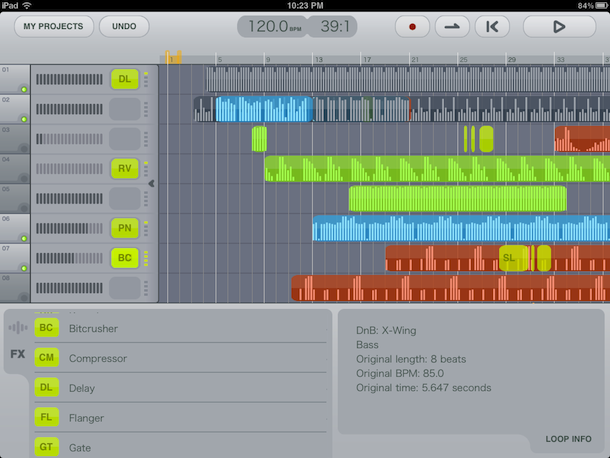Viewport: 610px width, 458px height.
Task: Open the PN effect on track 06
Action: tap(125, 229)
